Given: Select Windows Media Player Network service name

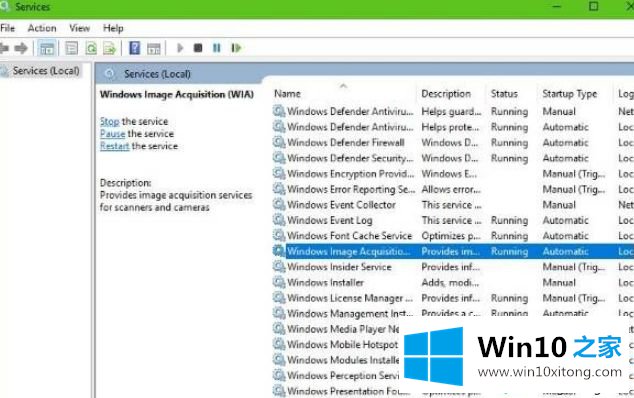Looking at the screenshot, I should [x=343, y=329].
